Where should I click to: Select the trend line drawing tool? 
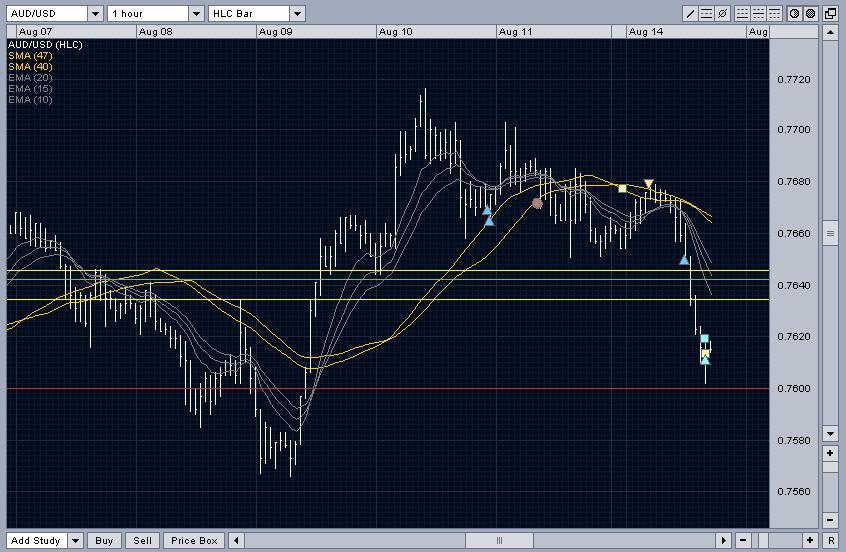click(x=691, y=13)
